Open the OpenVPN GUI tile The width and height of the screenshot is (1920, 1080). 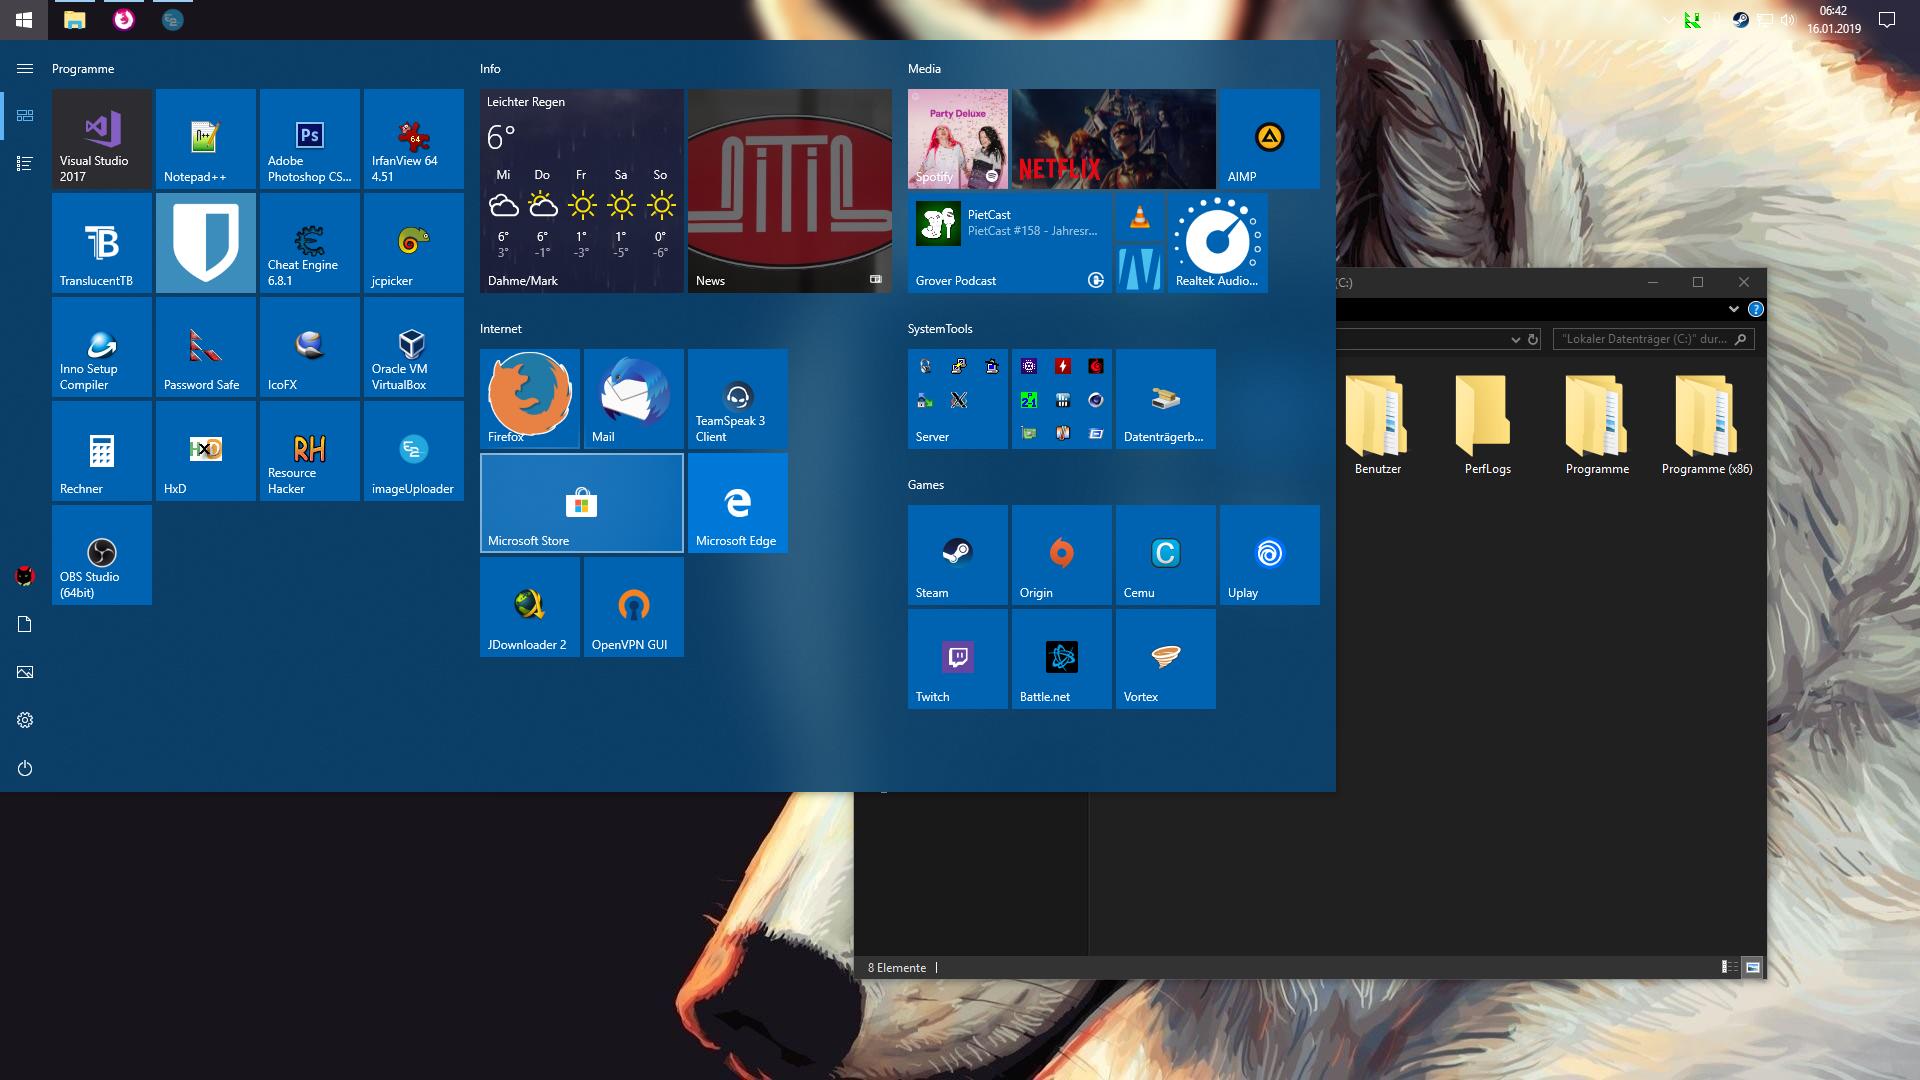tap(634, 607)
